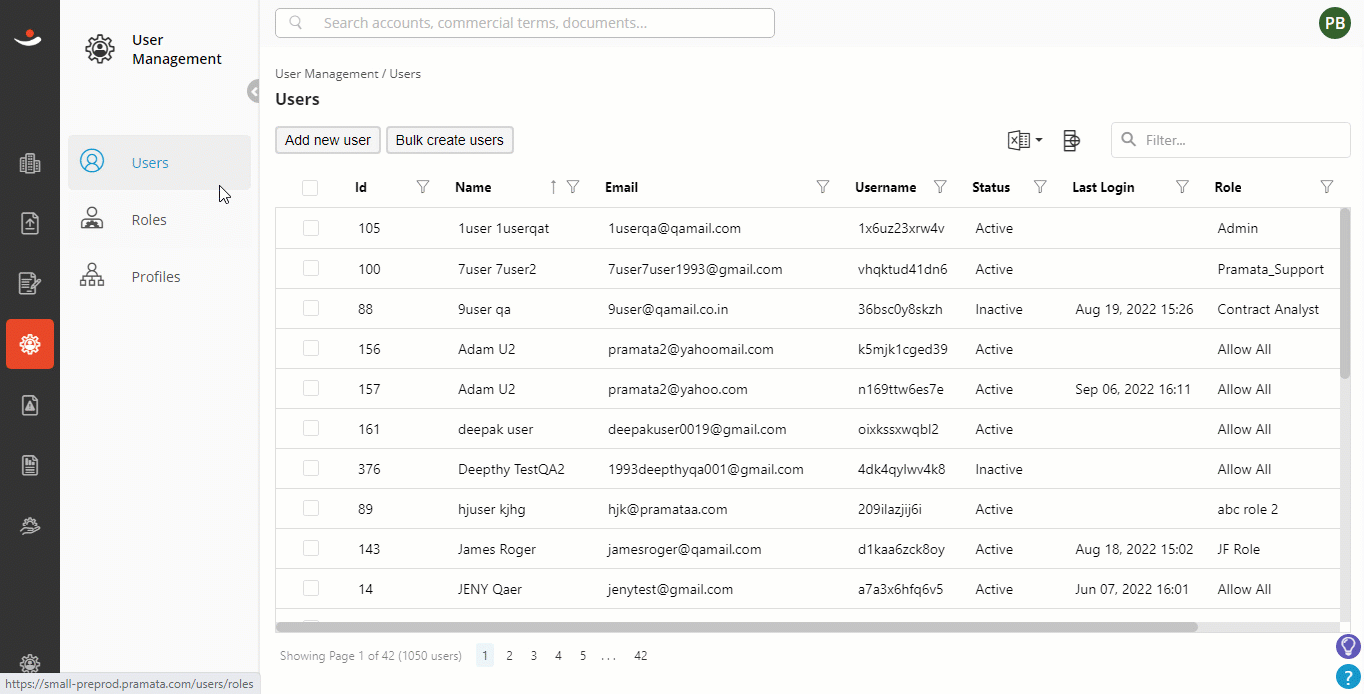Select Users in the side menu

159,162
